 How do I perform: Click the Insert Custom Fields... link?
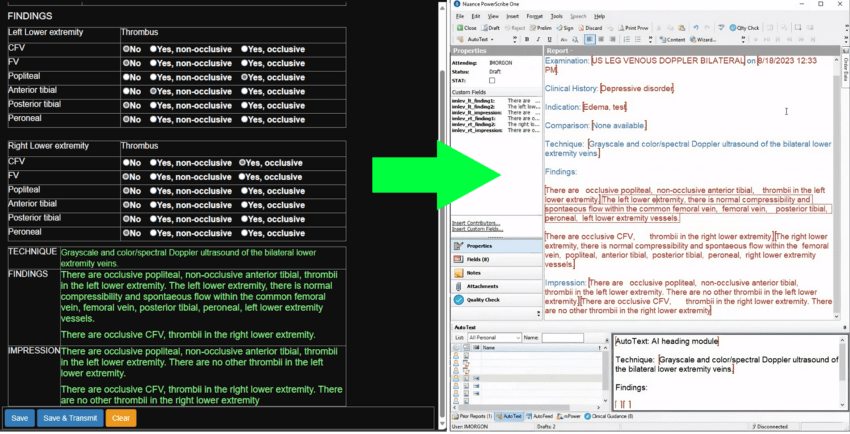click(477, 229)
